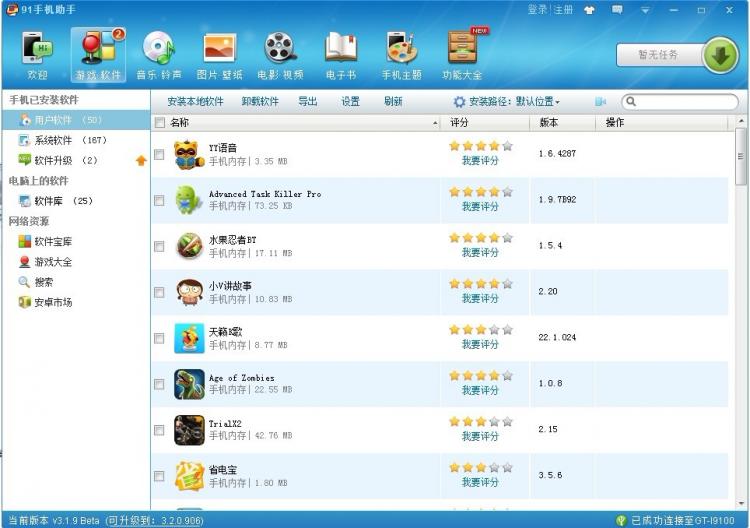Sort by the 版本 column header

[x=562, y=122]
